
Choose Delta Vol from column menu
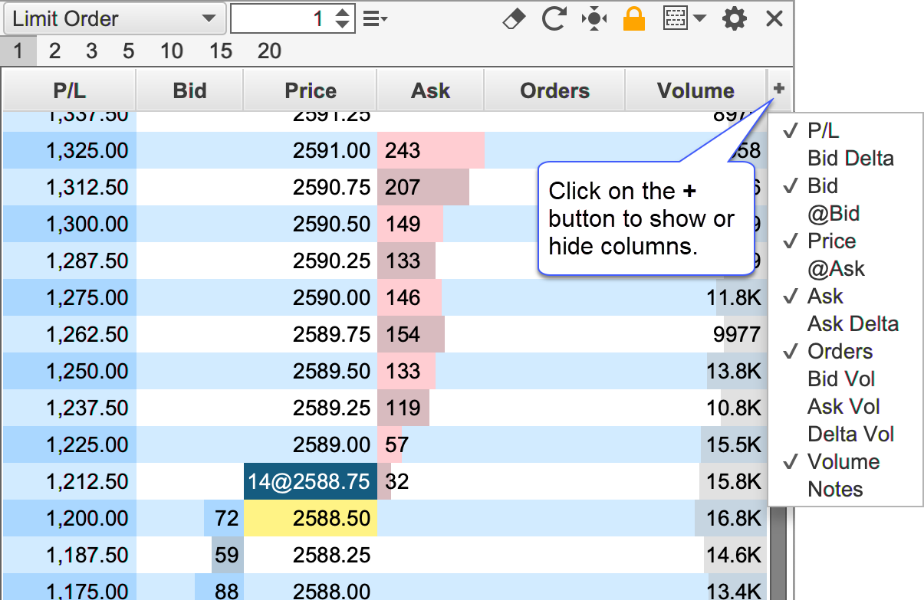coord(850,434)
